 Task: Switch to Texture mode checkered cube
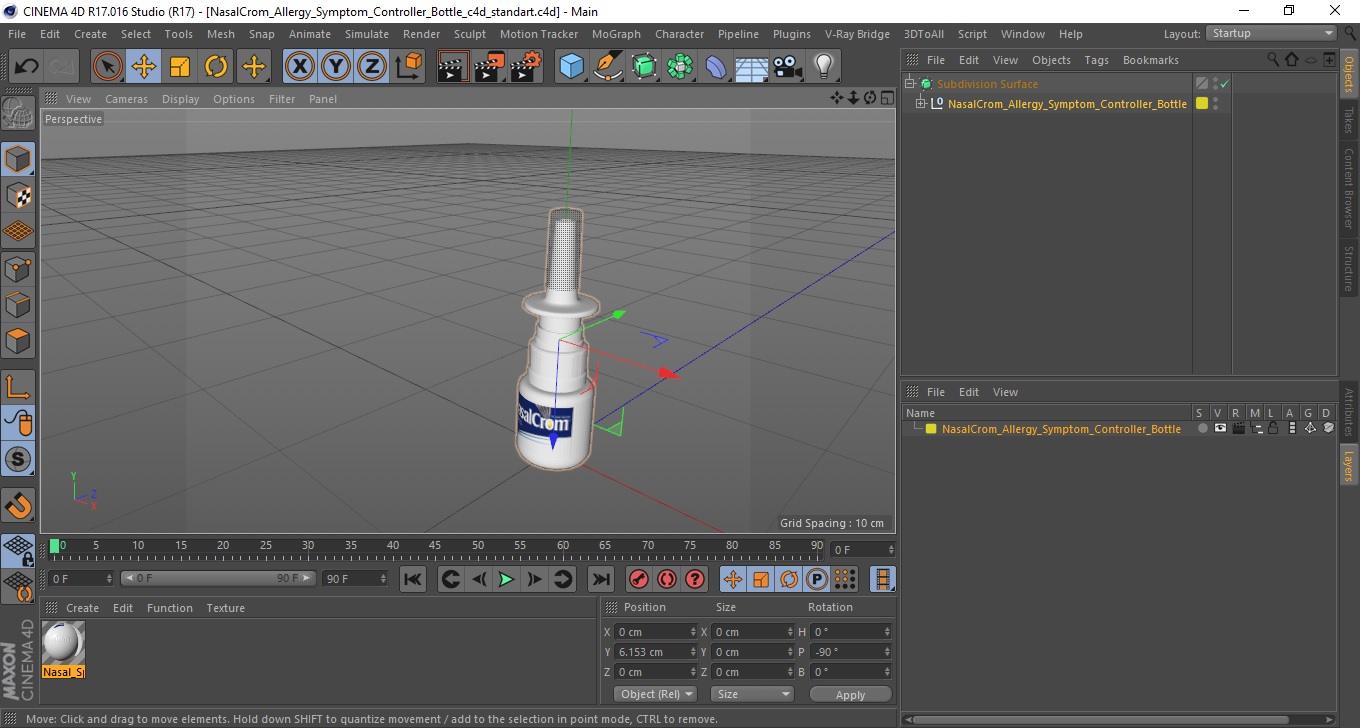[x=18, y=195]
